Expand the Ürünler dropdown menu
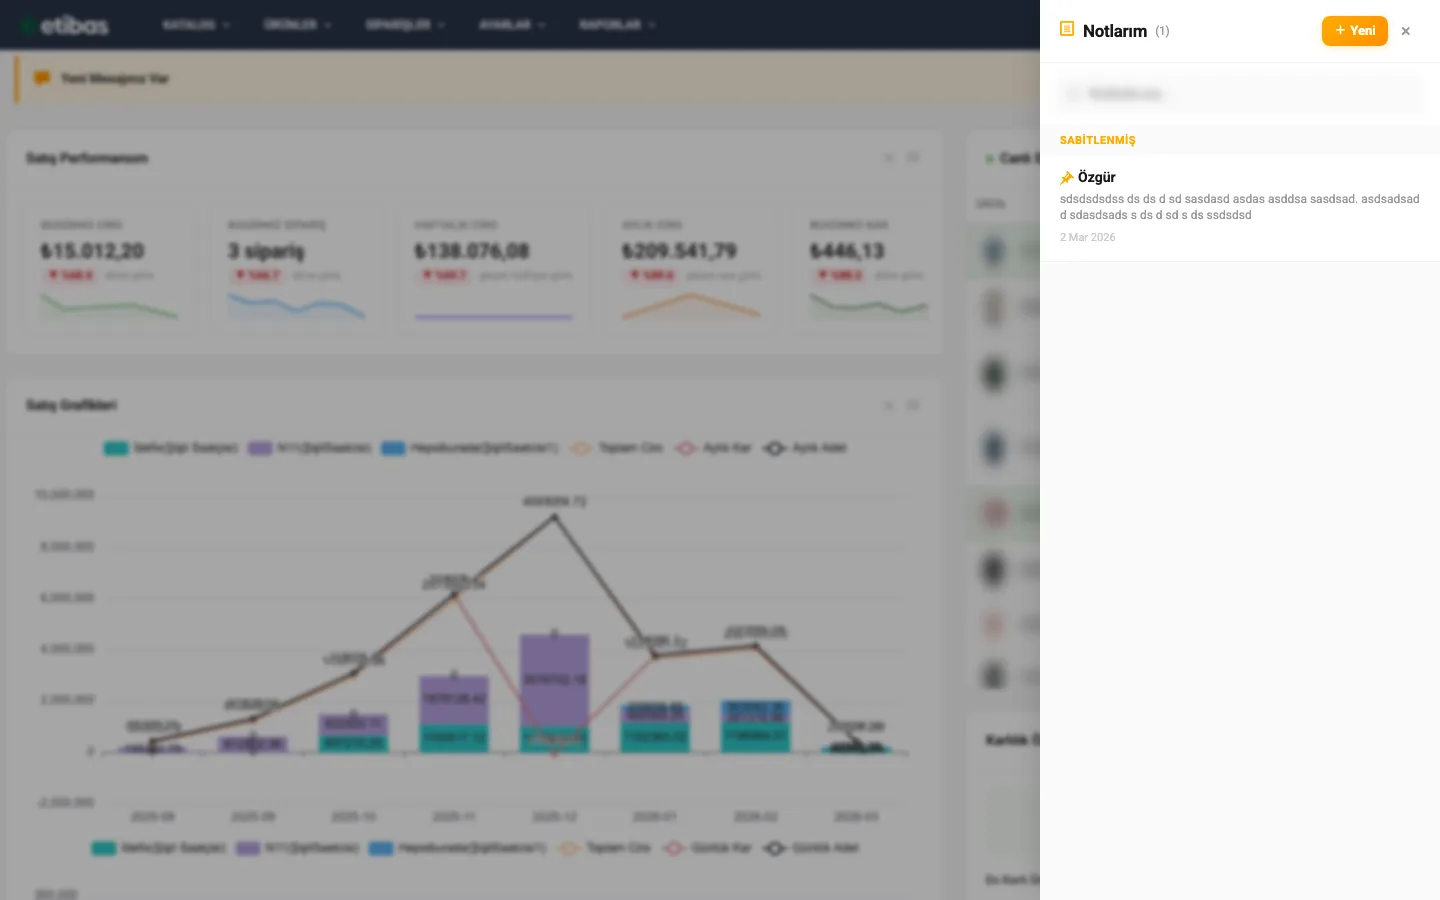 pyautogui.click(x=297, y=25)
